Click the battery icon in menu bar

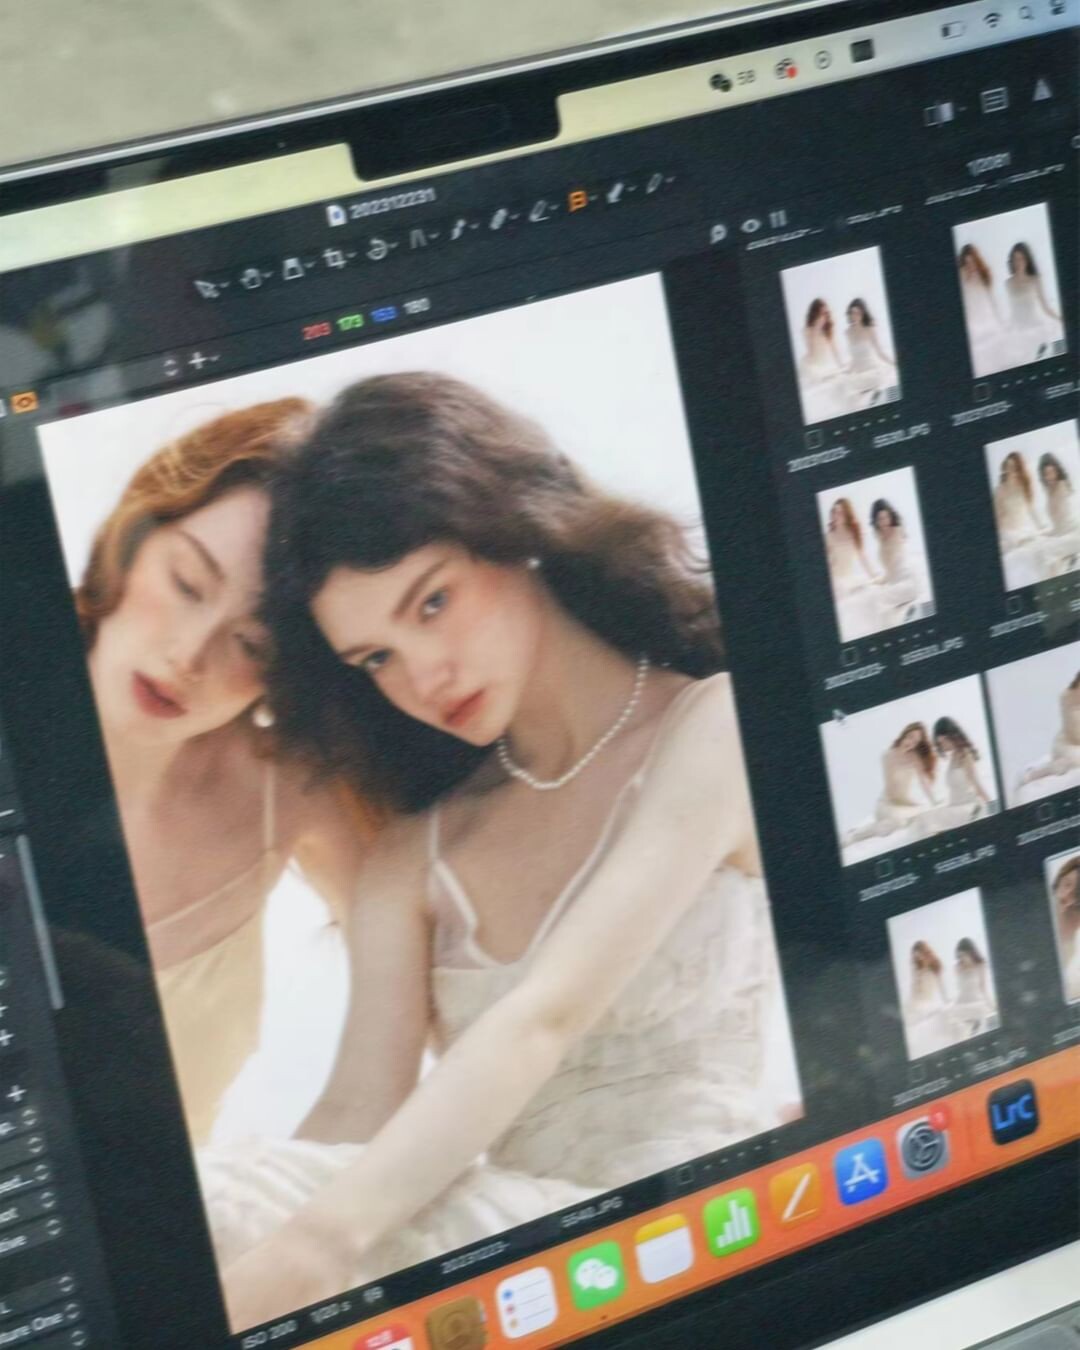coord(955,28)
